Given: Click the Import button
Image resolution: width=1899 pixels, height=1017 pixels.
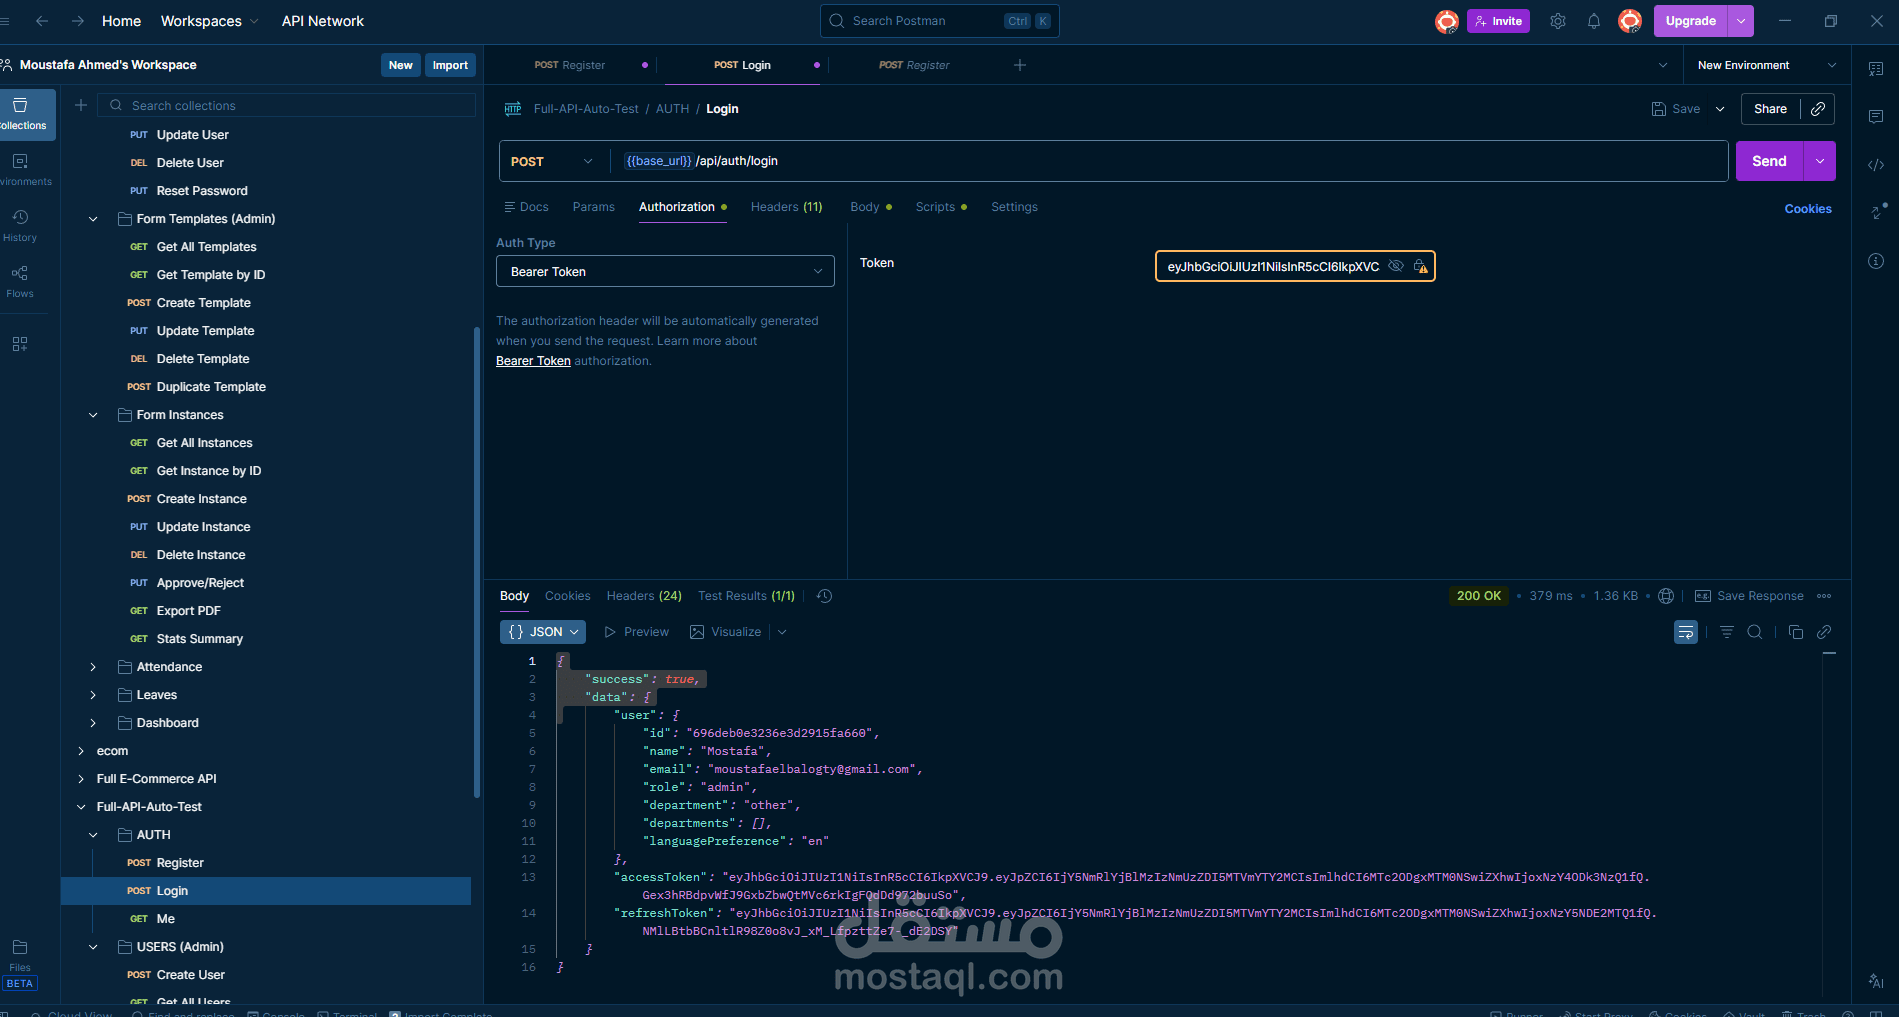Looking at the screenshot, I should (450, 65).
